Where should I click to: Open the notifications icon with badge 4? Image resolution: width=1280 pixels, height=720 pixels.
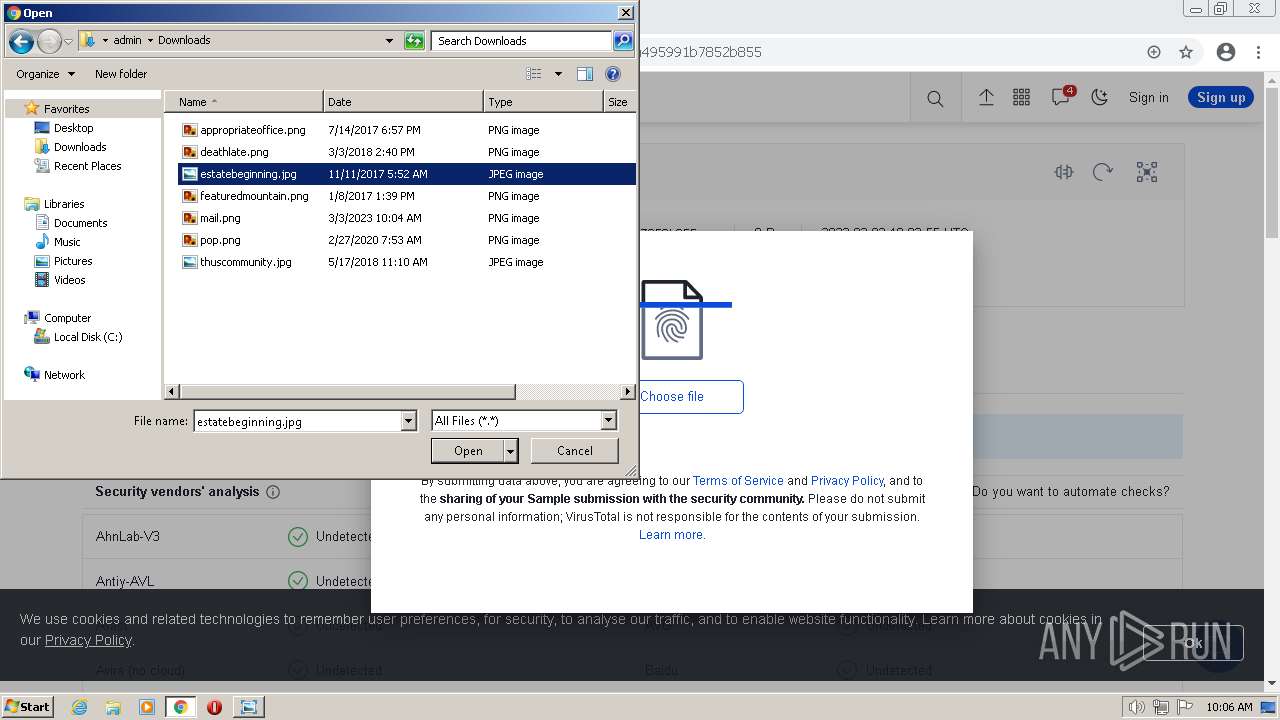click(x=1062, y=96)
